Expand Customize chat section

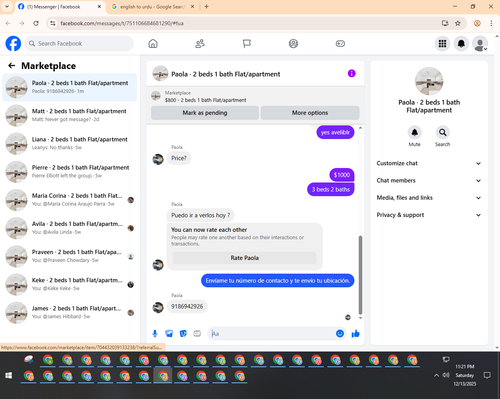[x=429, y=163]
